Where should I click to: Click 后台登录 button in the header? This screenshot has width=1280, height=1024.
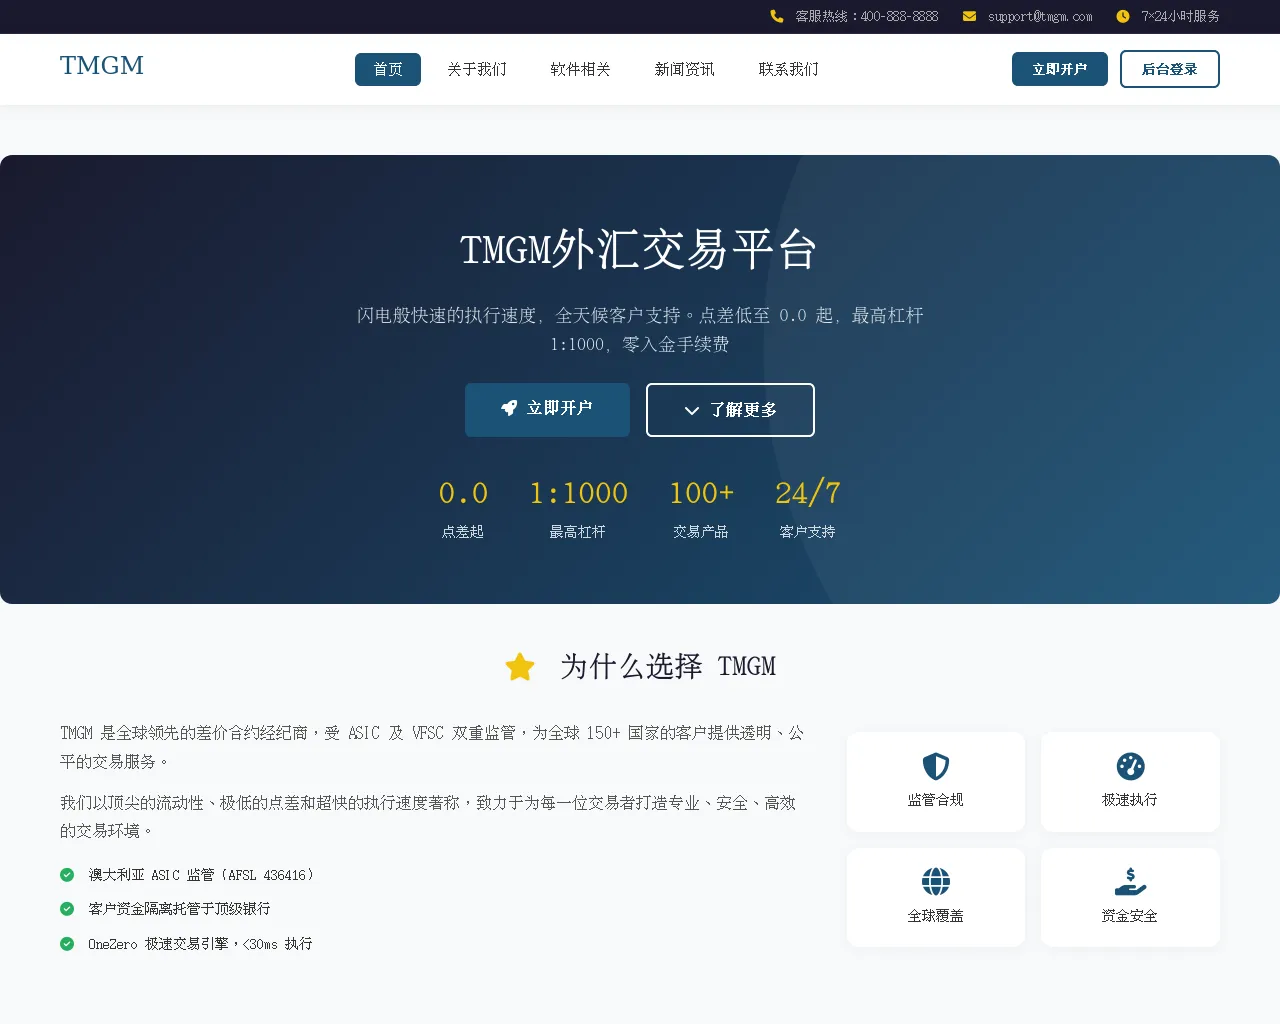(1170, 69)
